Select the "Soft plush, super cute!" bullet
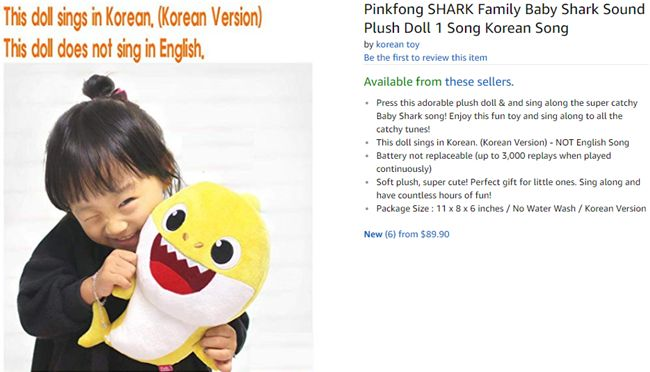Viewport: 650px width, 372px height. [x=508, y=189]
